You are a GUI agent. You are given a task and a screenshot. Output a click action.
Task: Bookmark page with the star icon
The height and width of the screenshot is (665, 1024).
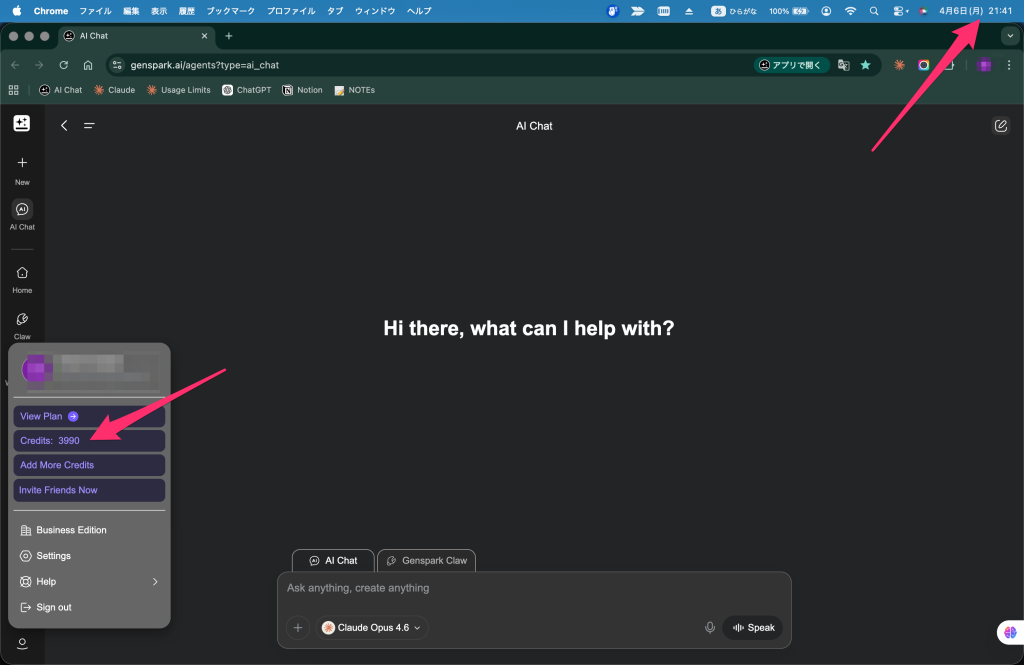(865, 65)
